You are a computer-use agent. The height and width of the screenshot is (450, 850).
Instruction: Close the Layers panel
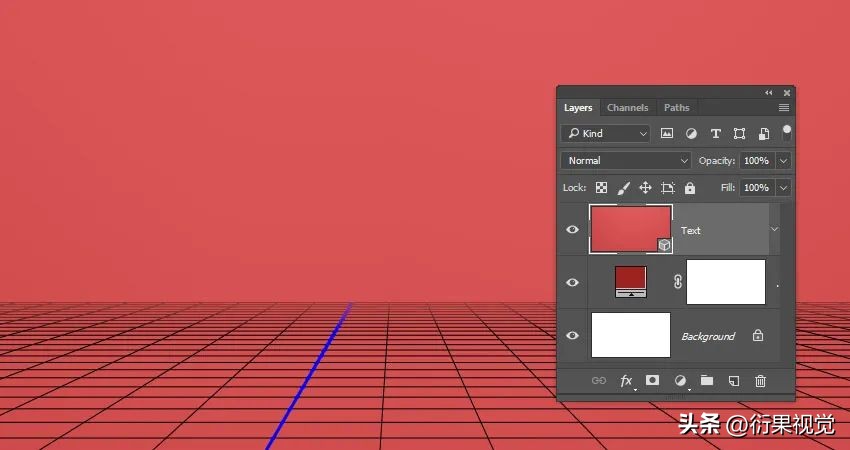[x=787, y=93]
